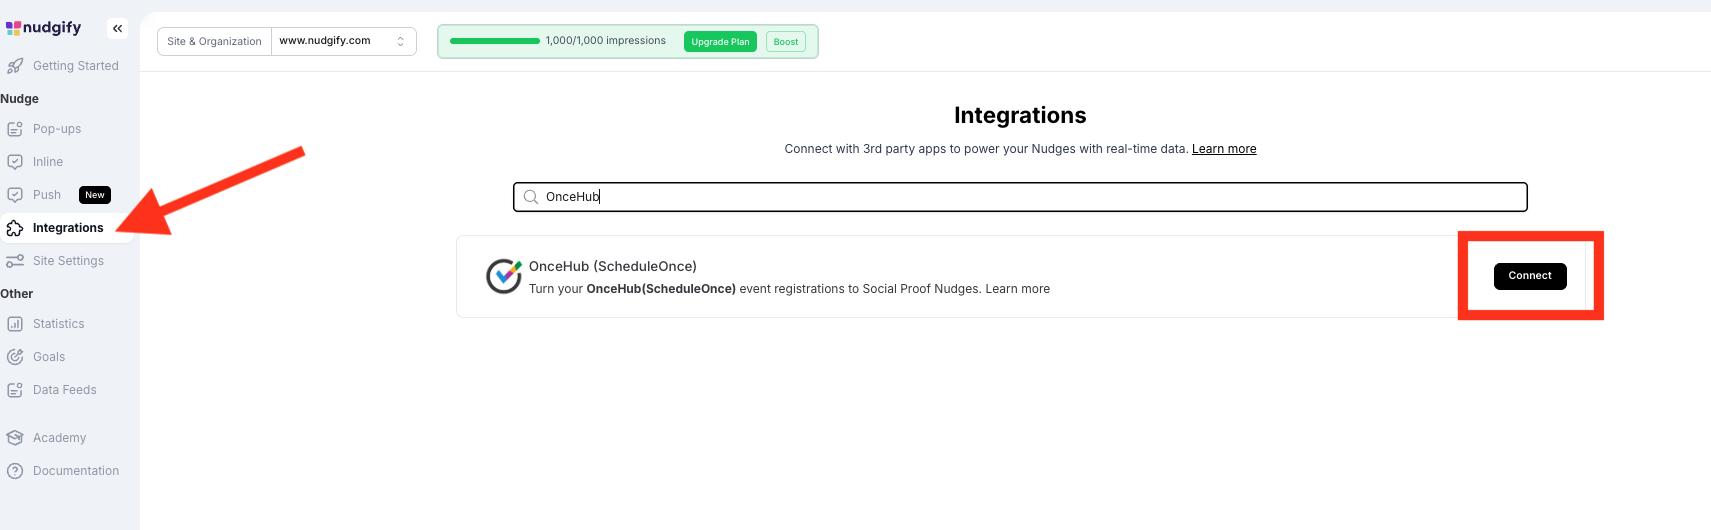
Task: Collapse the sidebar with the double-chevron icon
Action: tap(118, 28)
